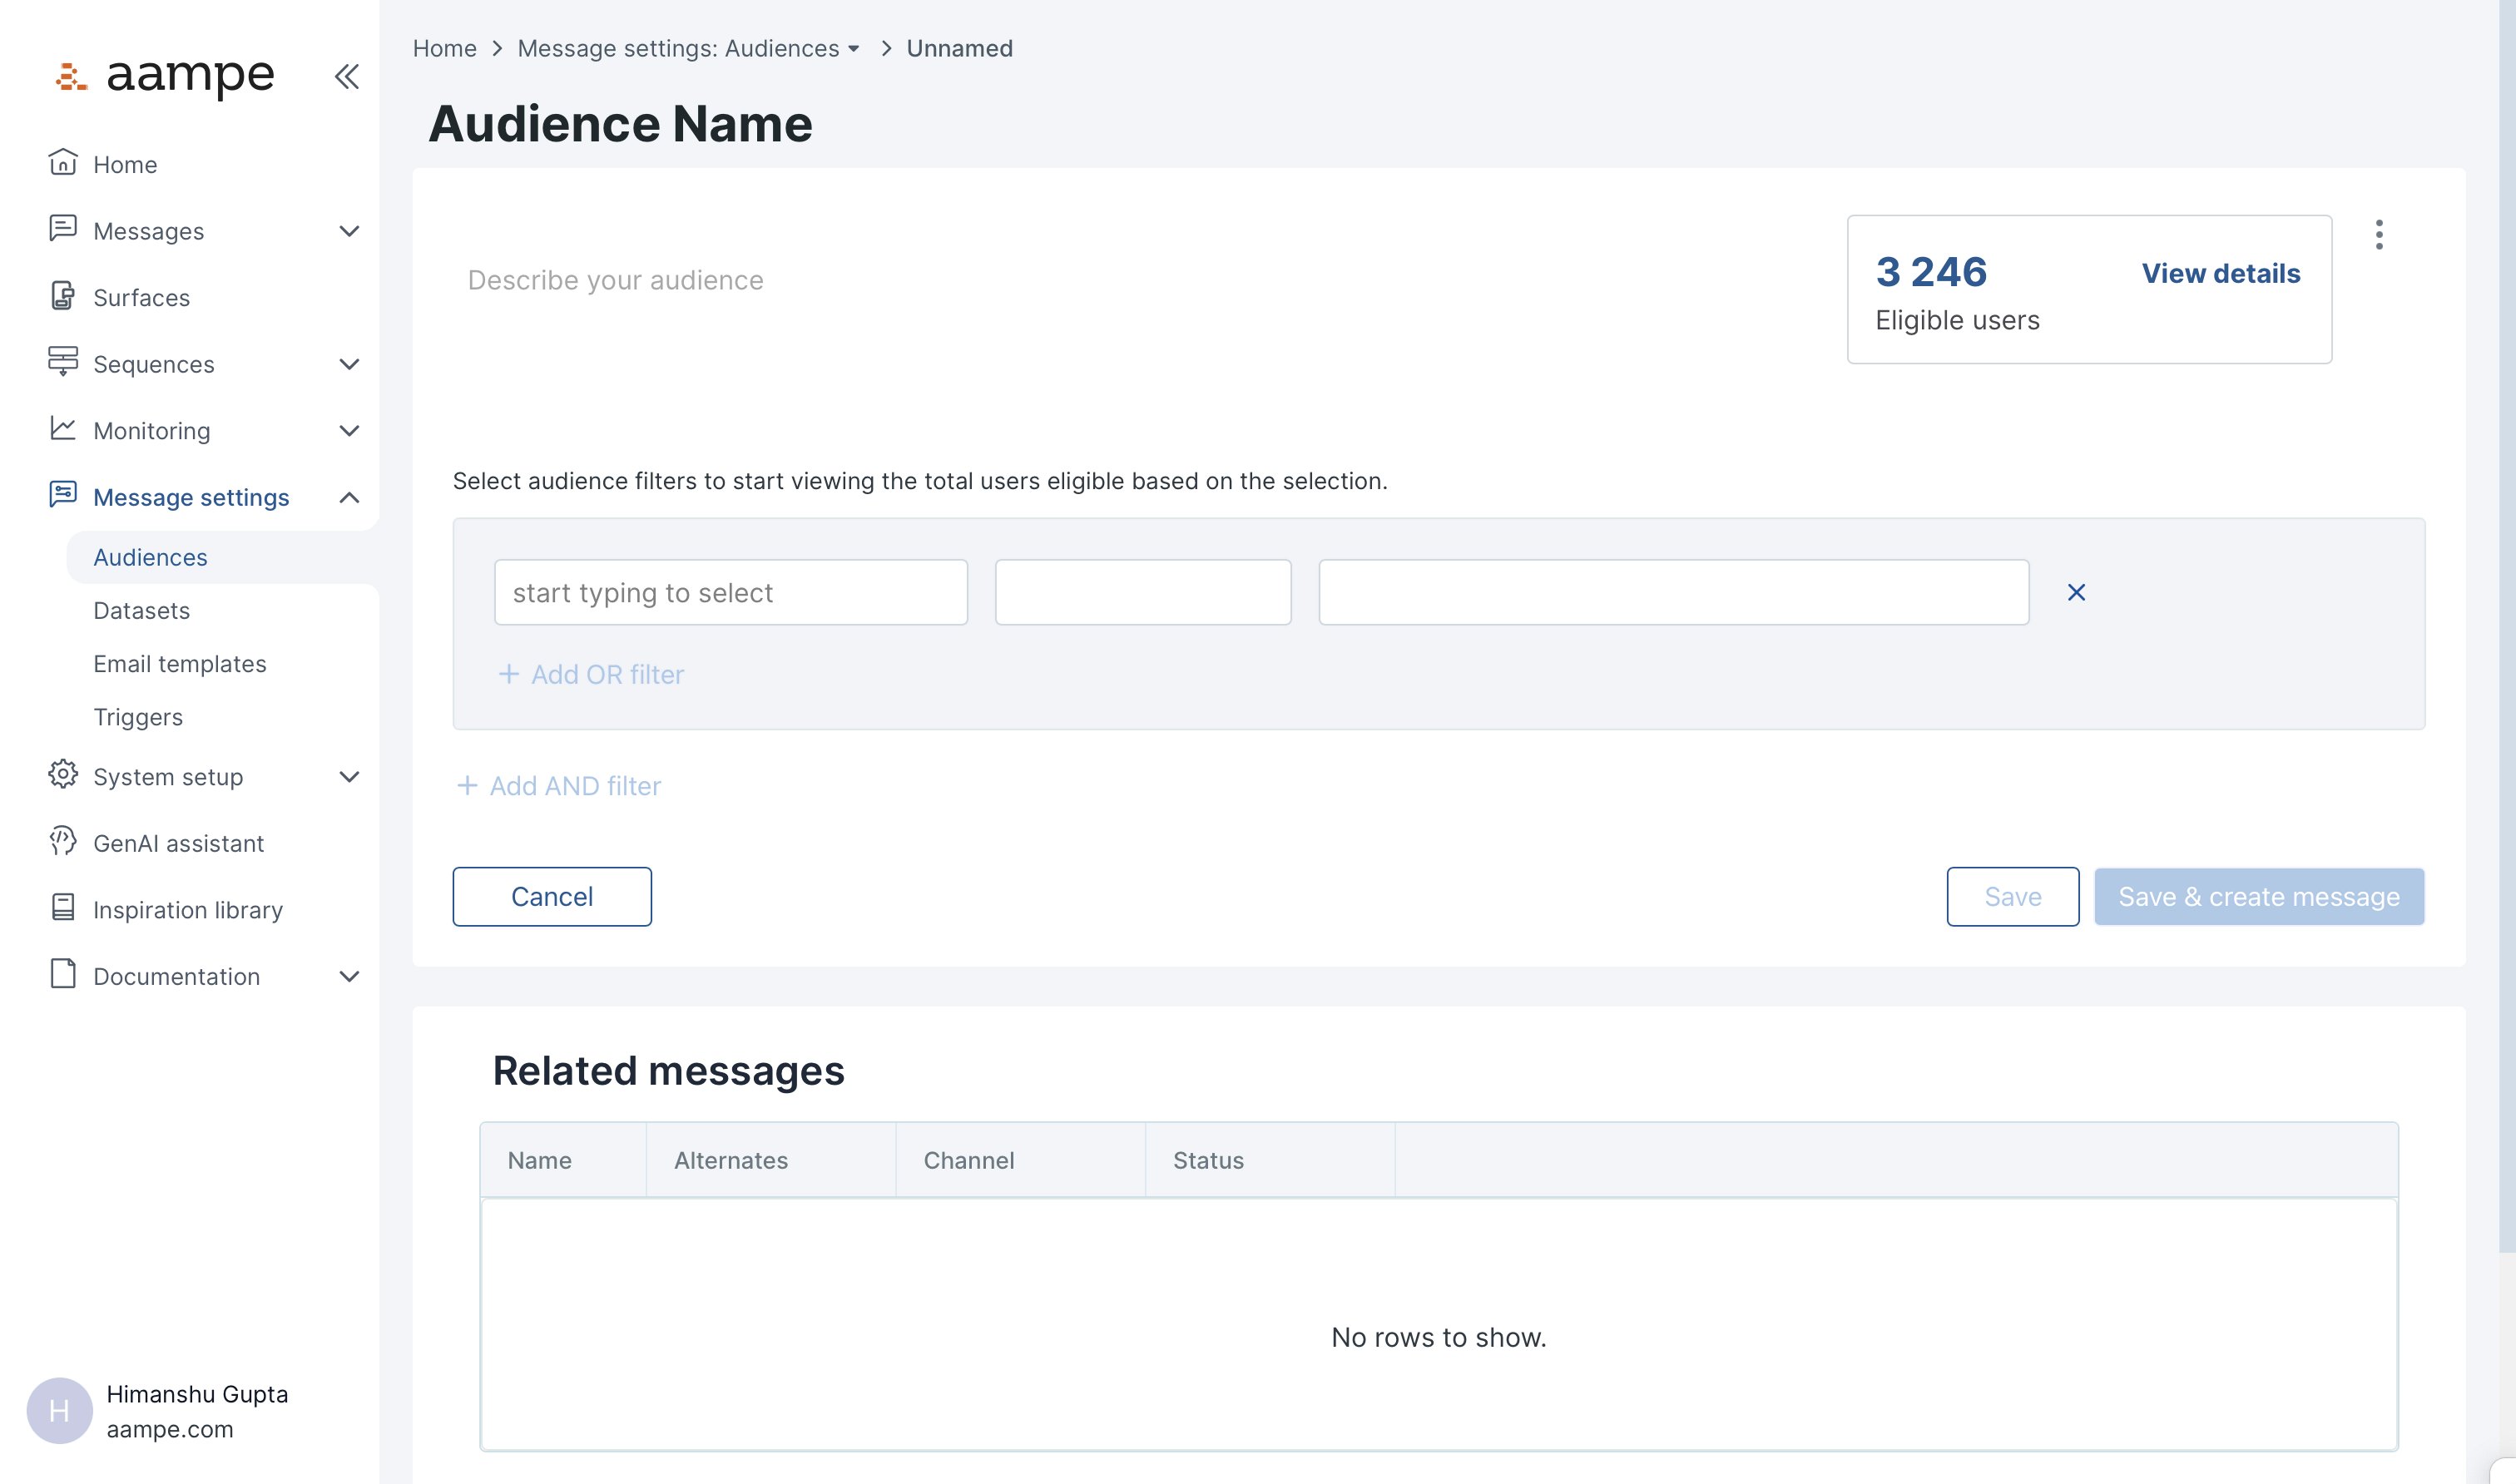Expand the Messages menu chevron

[349, 231]
